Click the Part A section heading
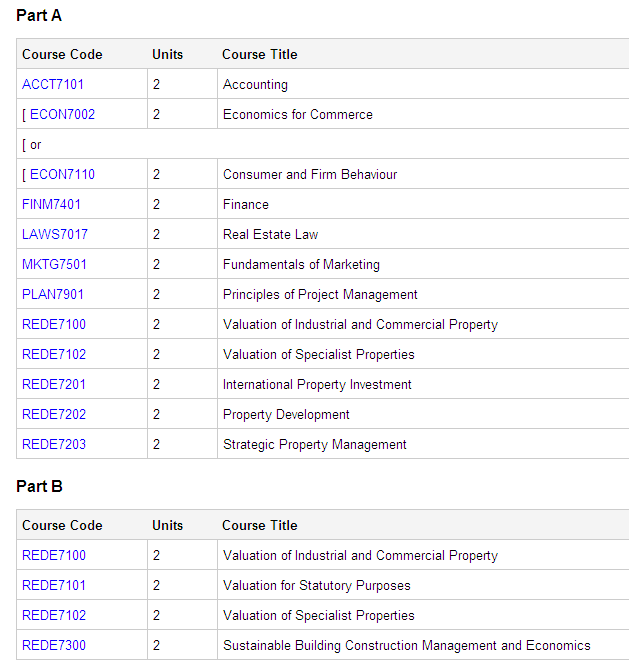 39,16
